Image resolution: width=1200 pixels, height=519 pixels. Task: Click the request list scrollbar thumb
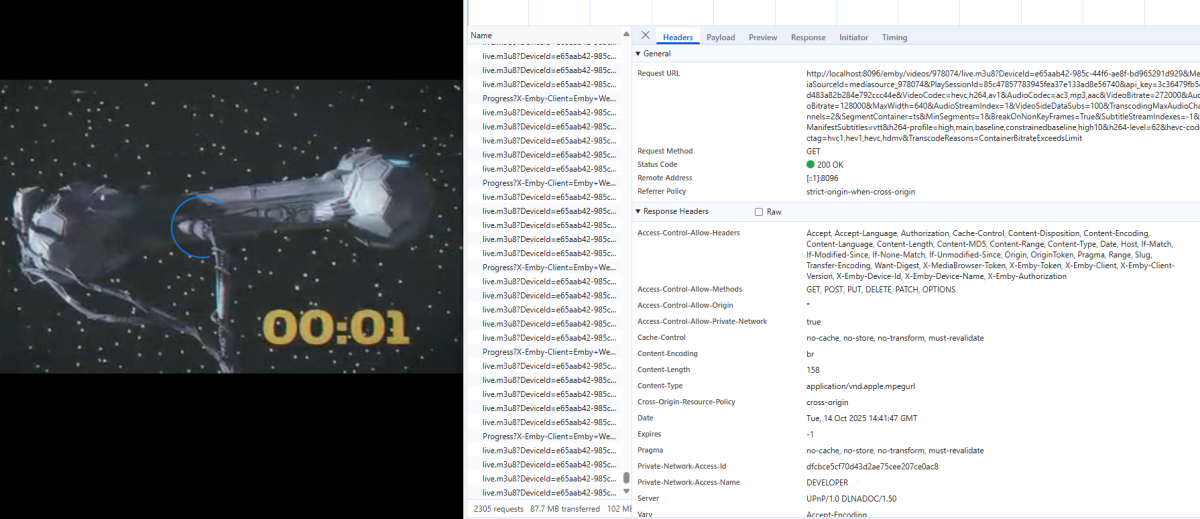[627, 479]
